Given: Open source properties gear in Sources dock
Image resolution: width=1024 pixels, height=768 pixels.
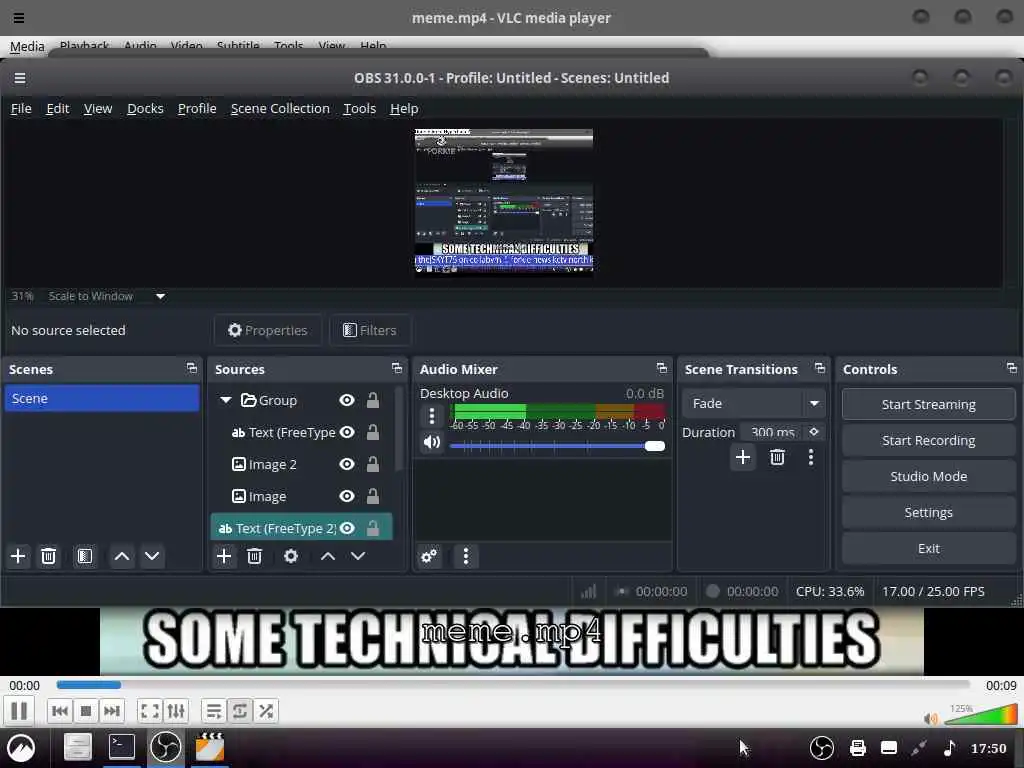Looking at the screenshot, I should click(291, 556).
